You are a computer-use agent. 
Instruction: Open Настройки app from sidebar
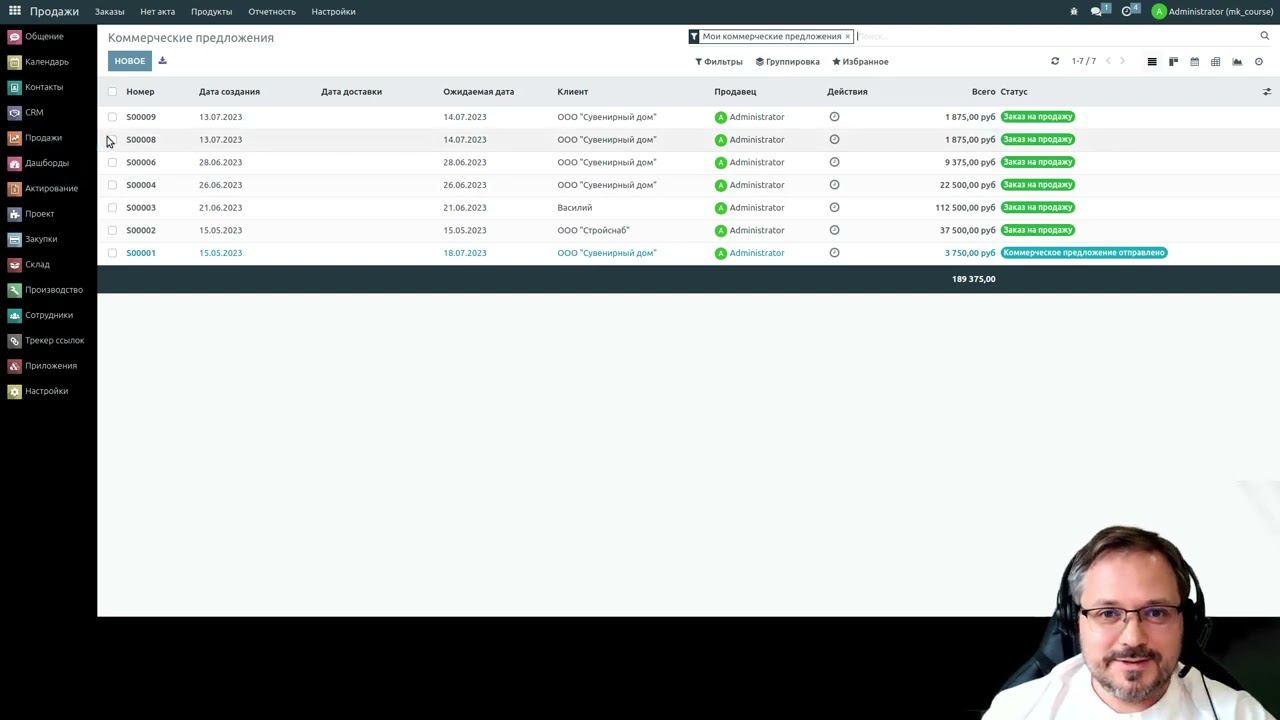38,391
